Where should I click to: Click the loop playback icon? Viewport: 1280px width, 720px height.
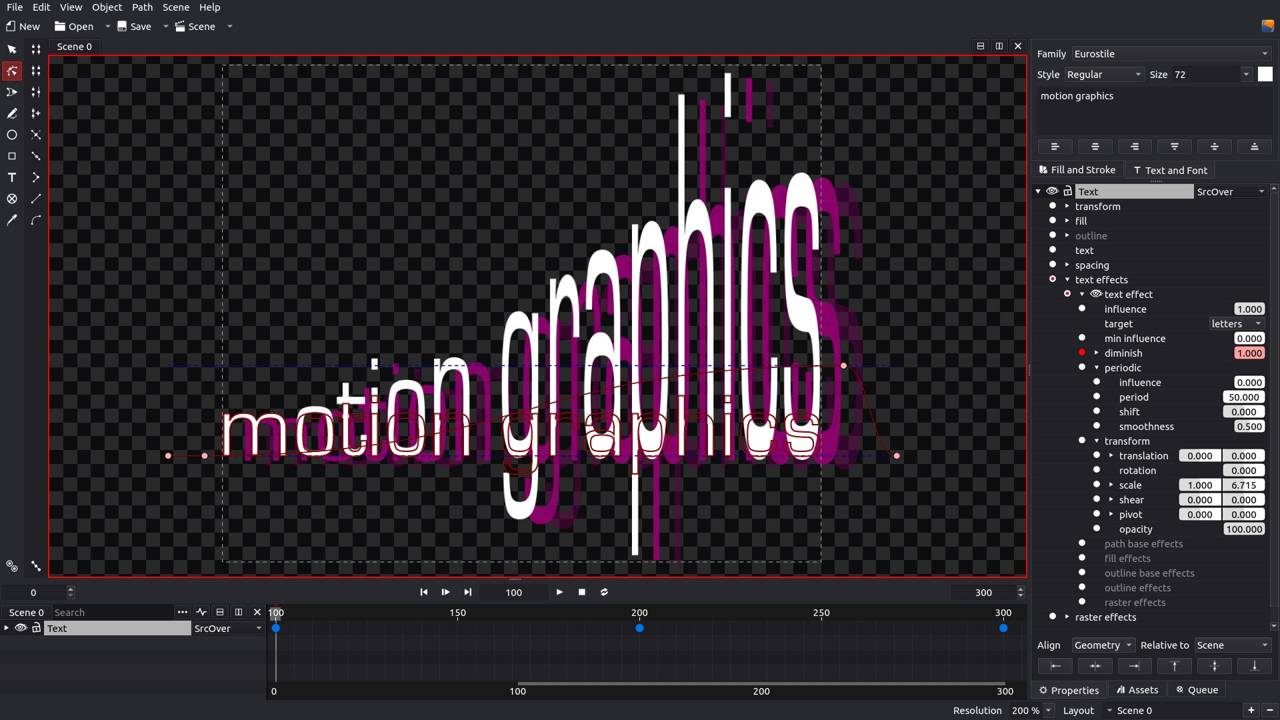(604, 592)
